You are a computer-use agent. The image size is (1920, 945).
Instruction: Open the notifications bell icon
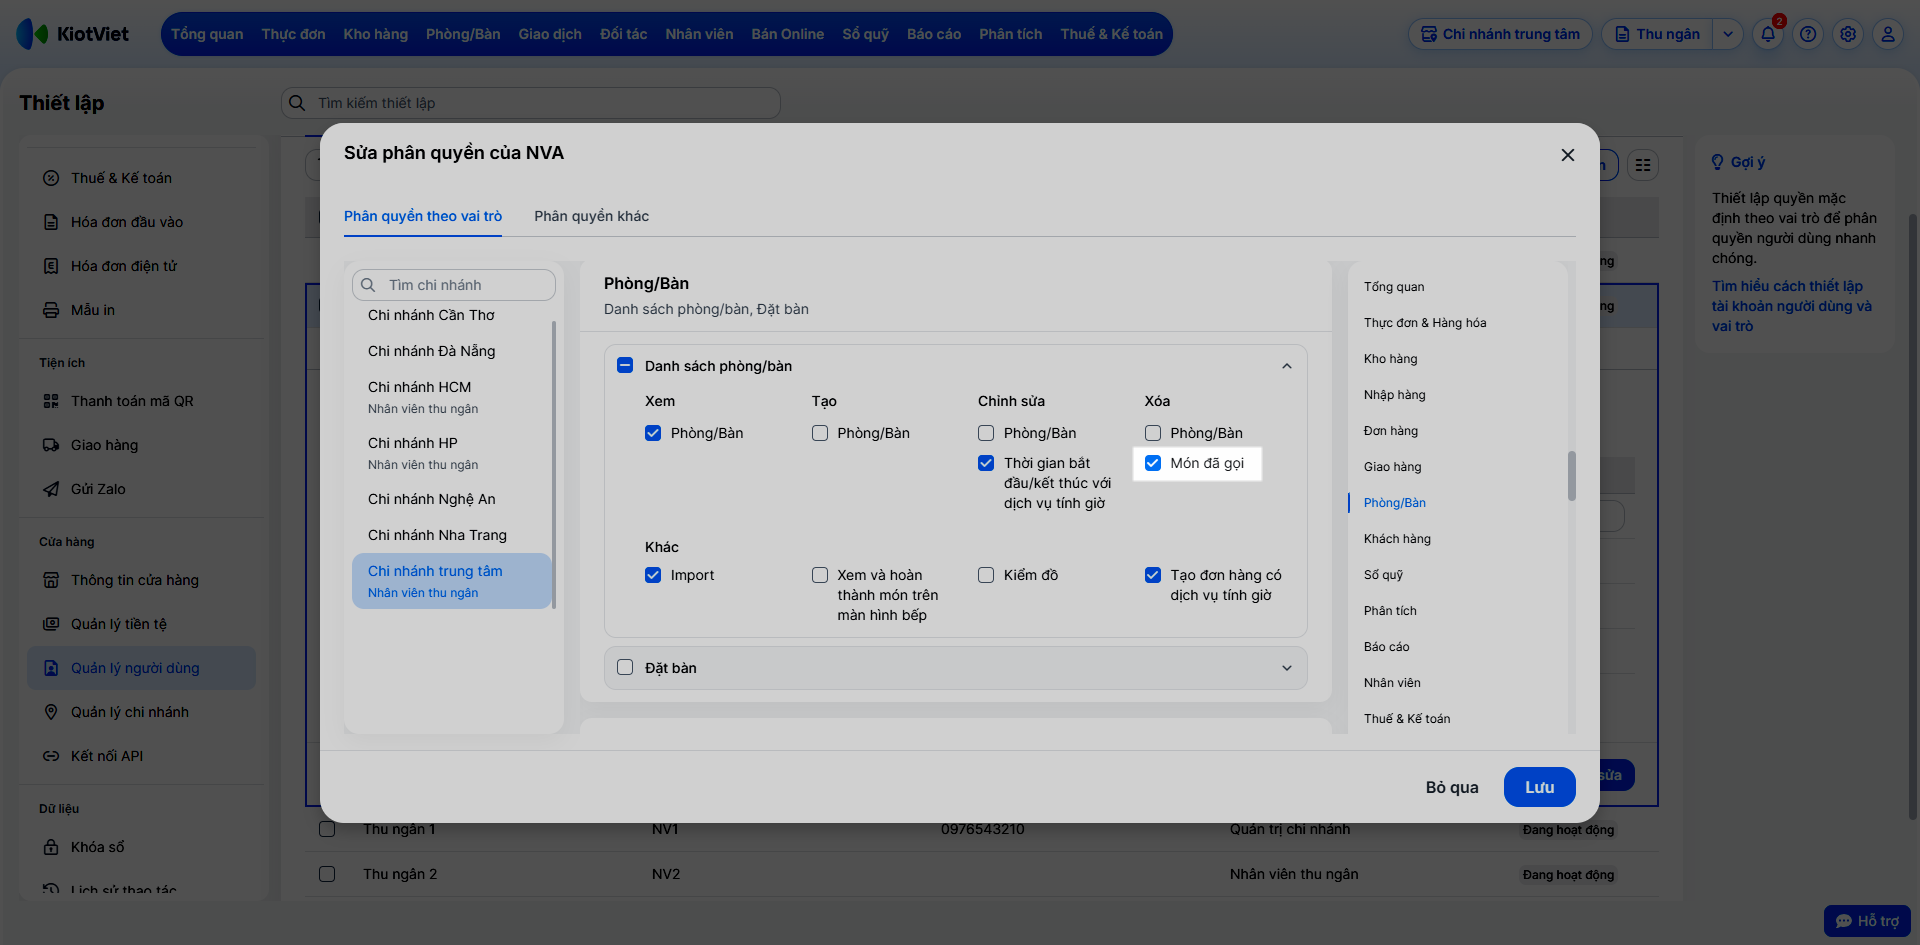point(1767,34)
